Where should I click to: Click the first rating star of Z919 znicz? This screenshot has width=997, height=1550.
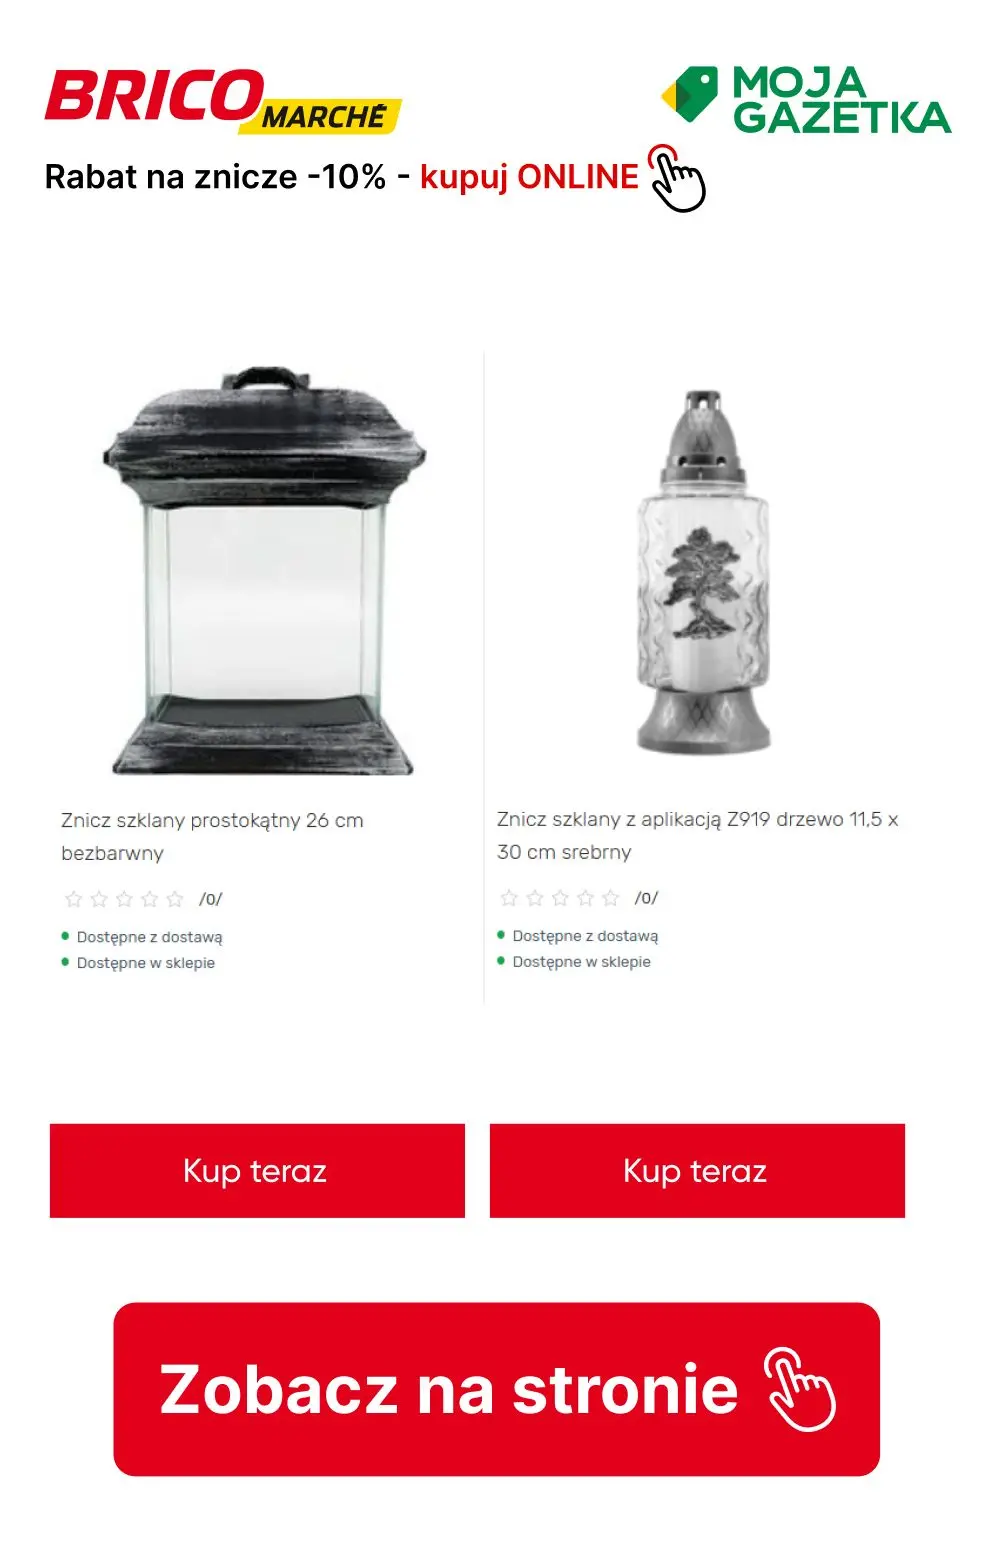click(509, 898)
